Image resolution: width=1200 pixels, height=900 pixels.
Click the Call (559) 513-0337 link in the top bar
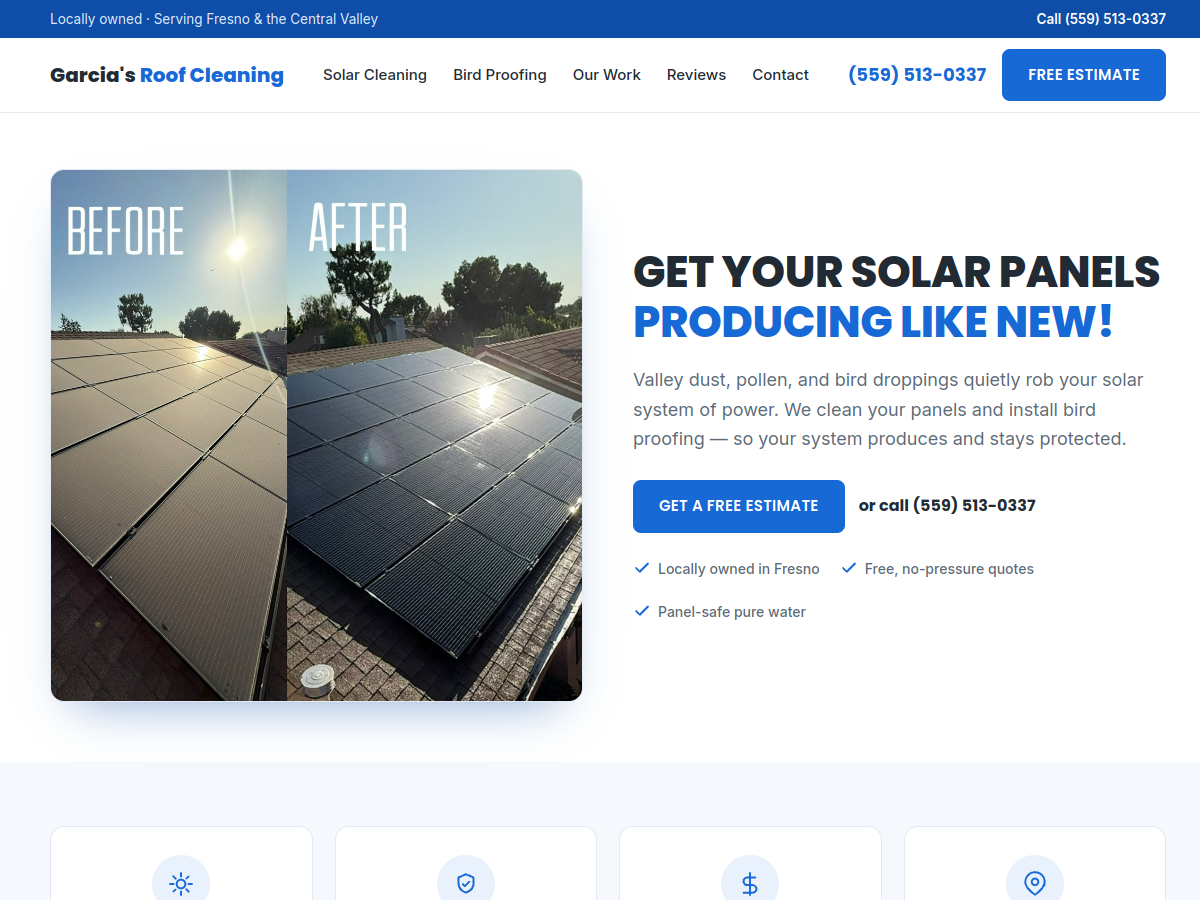tap(1101, 19)
